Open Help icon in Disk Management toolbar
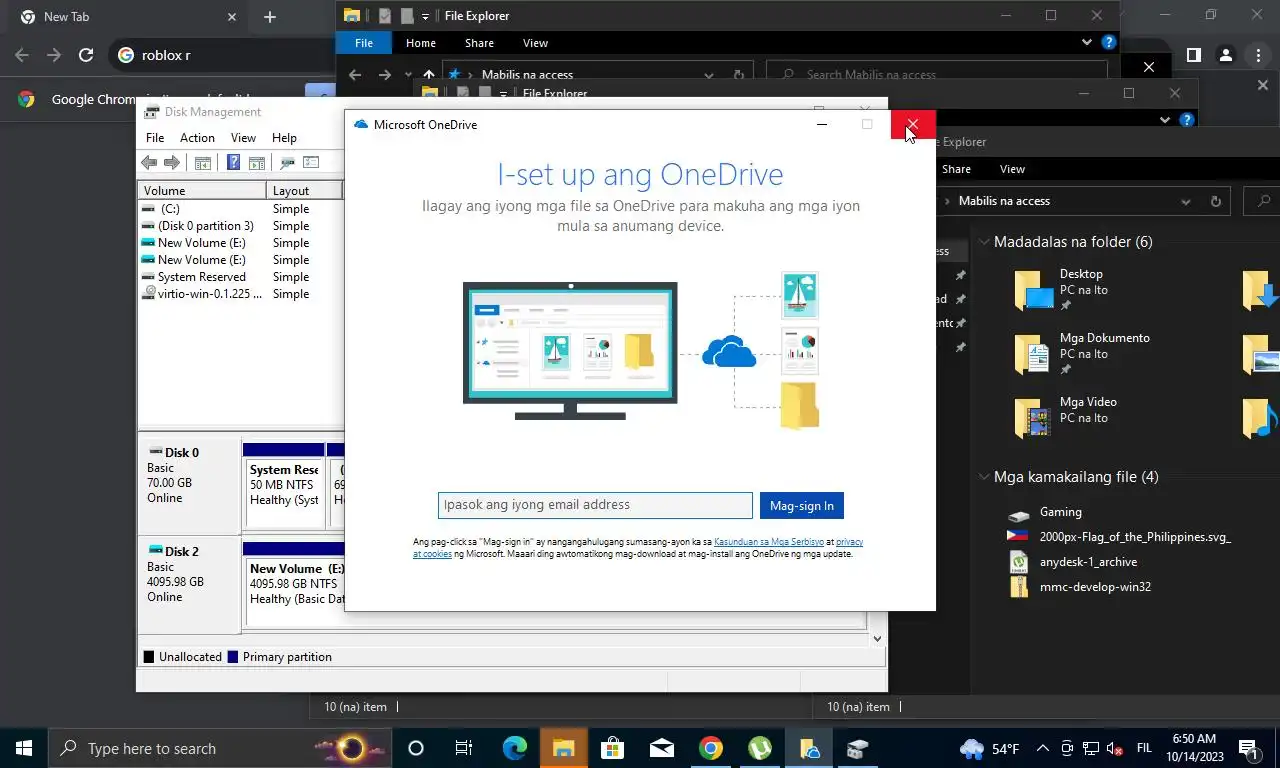 click(x=233, y=163)
